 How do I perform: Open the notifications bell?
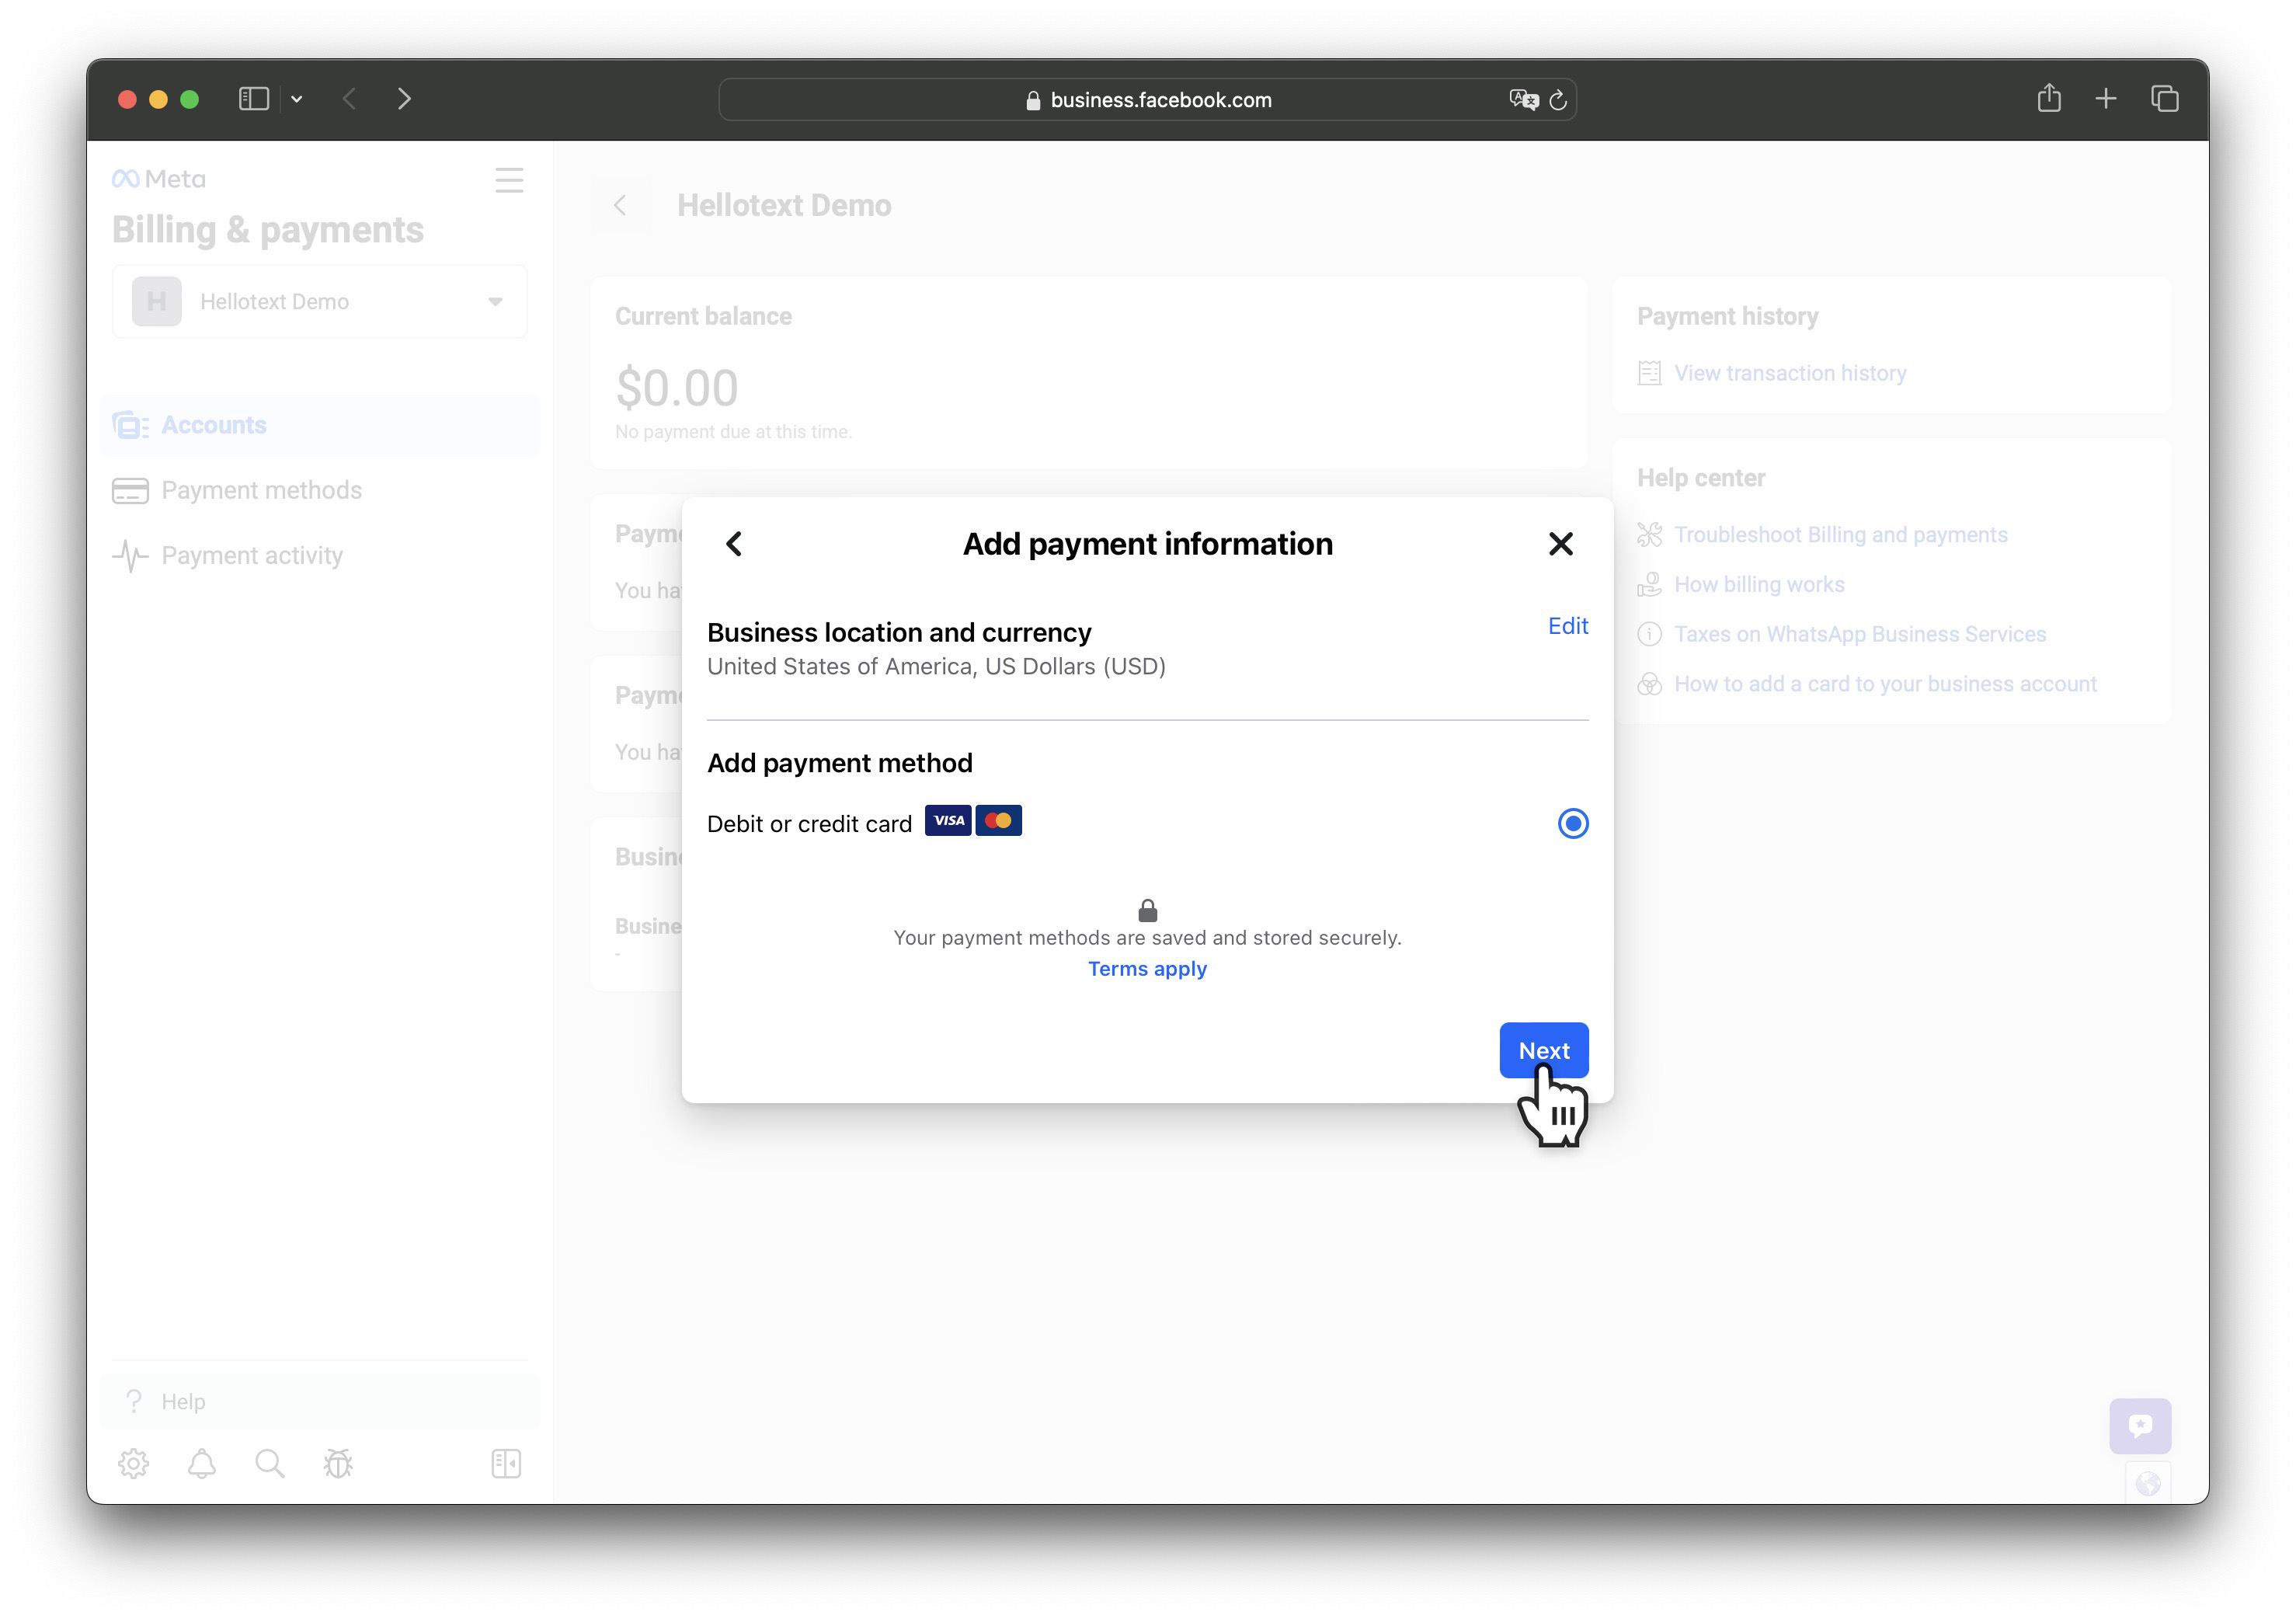click(x=202, y=1464)
